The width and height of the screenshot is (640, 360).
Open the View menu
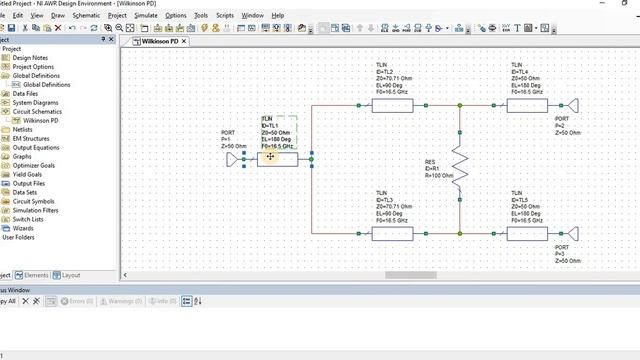coord(37,16)
